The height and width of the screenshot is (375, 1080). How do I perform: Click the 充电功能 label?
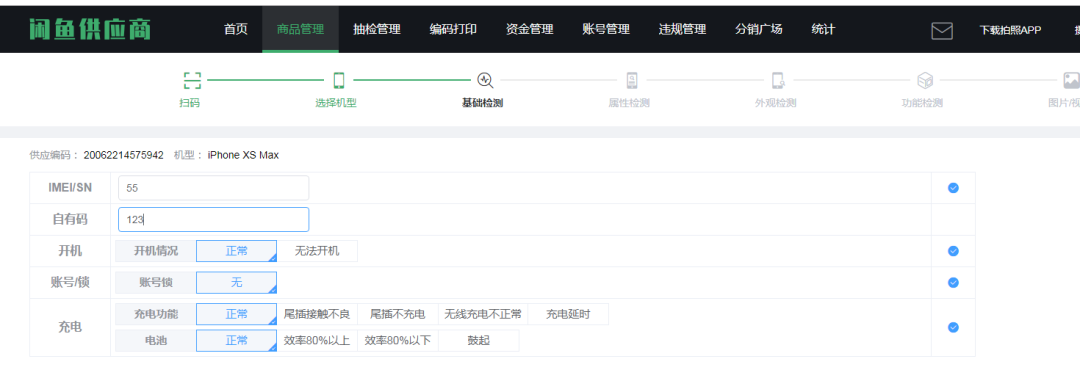point(156,314)
